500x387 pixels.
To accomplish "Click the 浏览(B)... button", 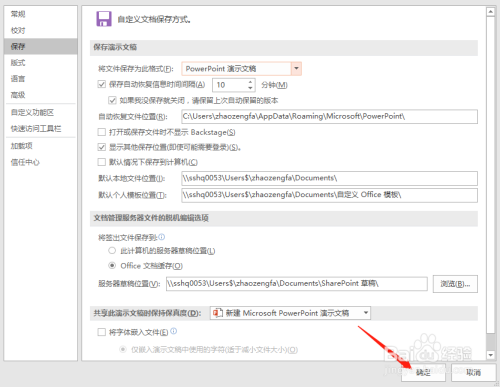I will click(455, 284).
